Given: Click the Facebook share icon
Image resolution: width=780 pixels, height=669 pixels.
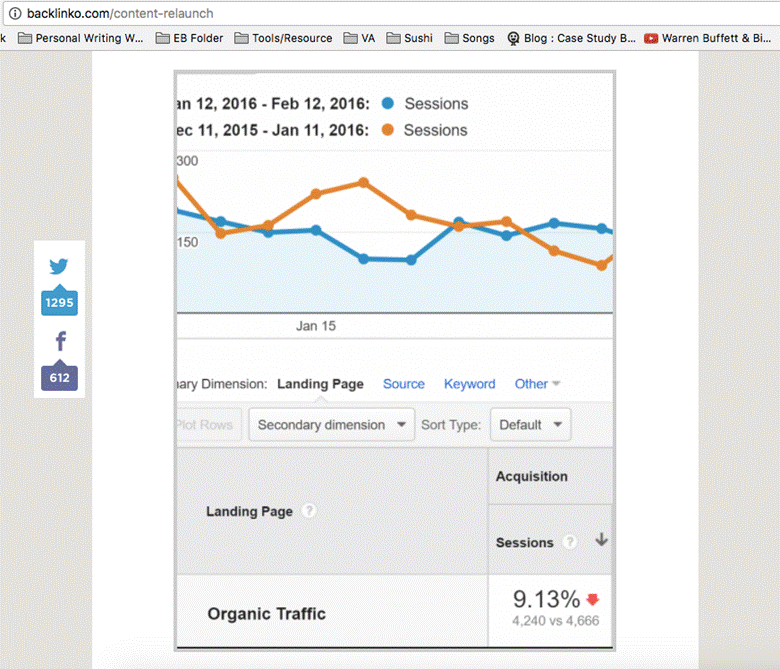Looking at the screenshot, I should tap(59, 342).
